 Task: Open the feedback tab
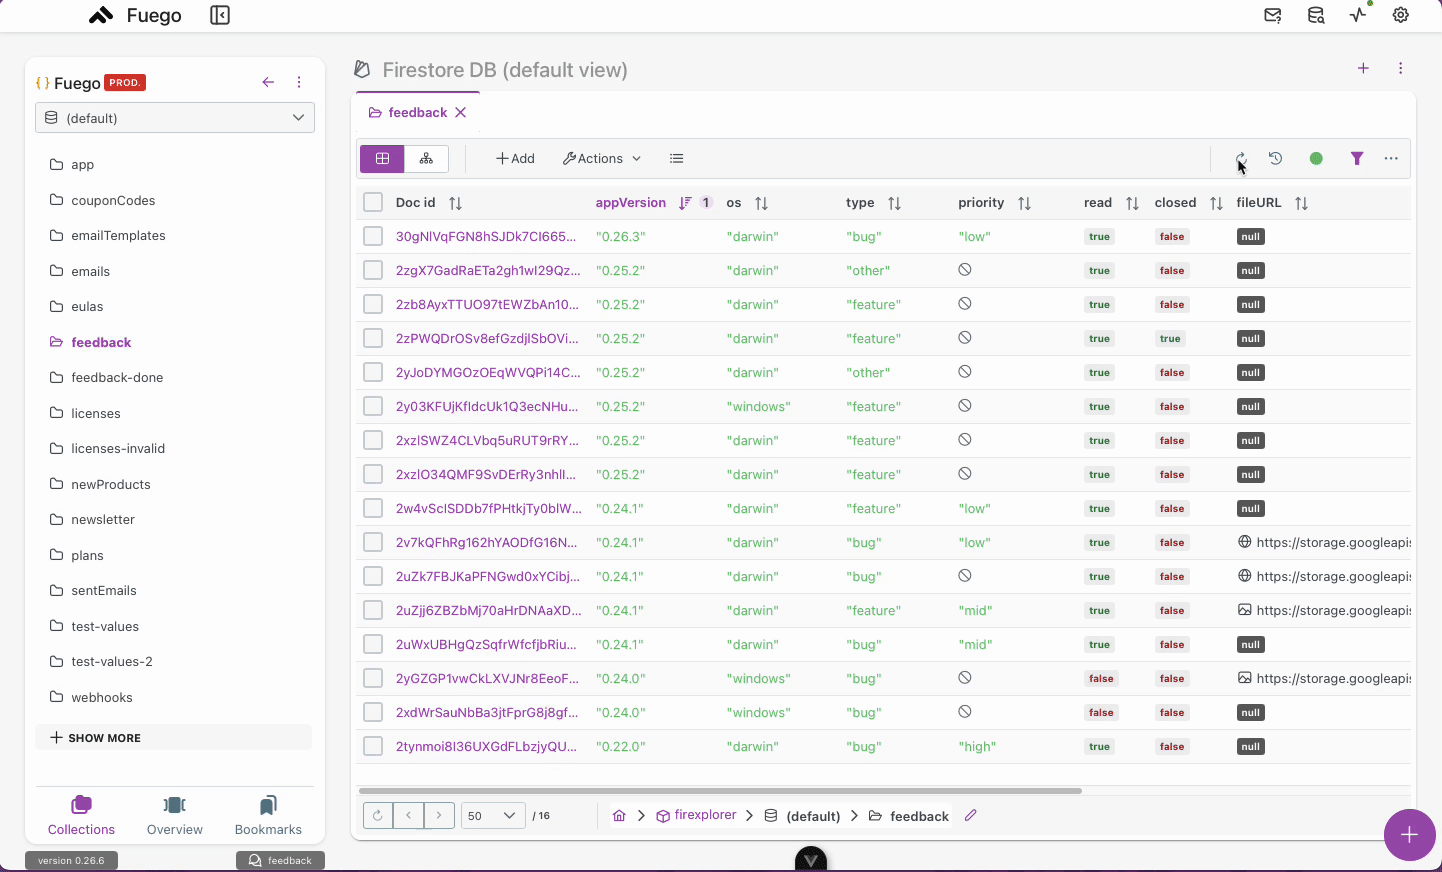click(408, 112)
